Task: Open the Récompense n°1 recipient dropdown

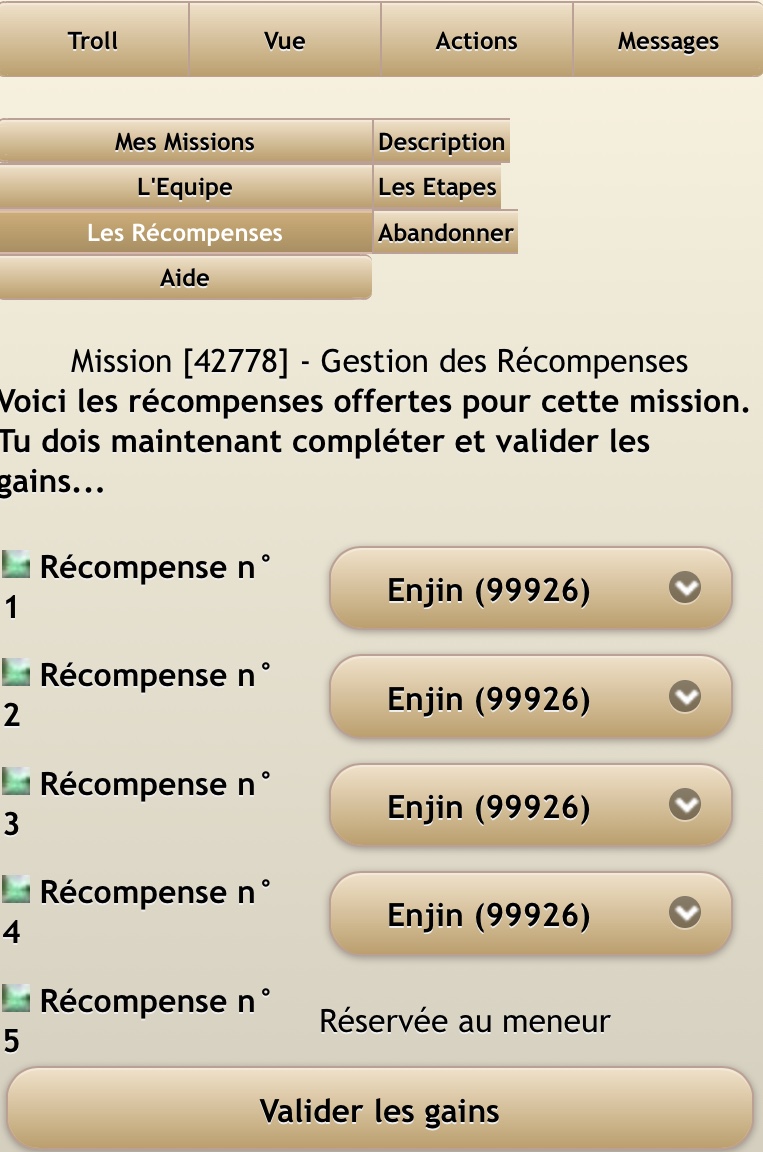Action: tap(530, 589)
